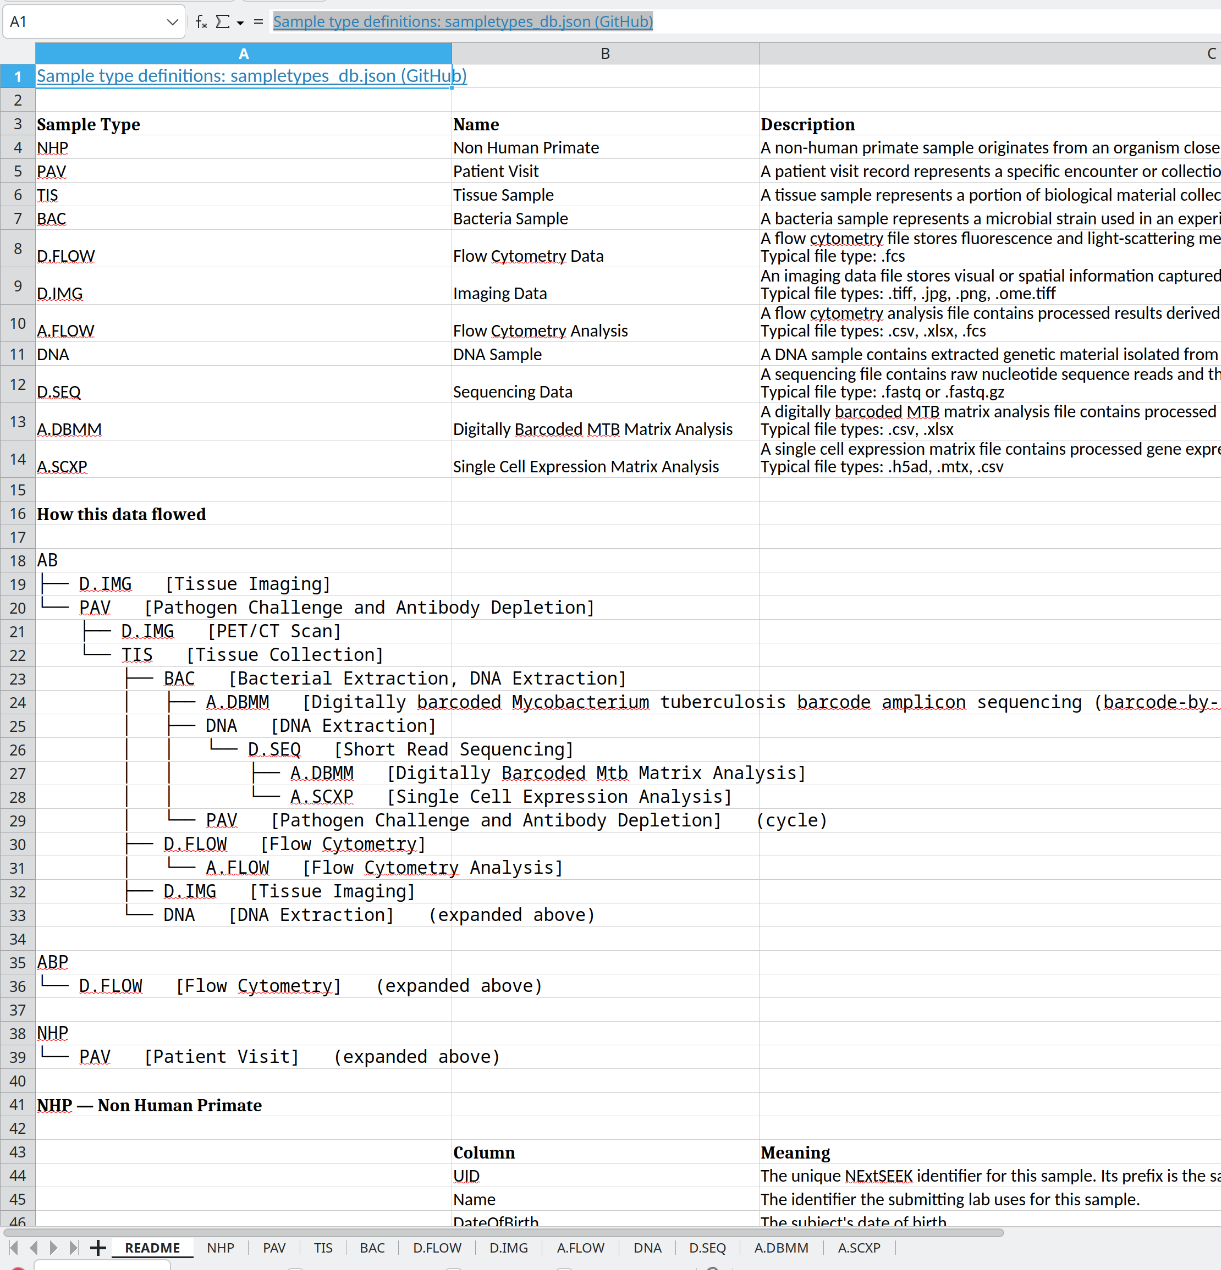1221x1270 pixels.
Task: Click the Sum sigma icon
Action: pos(222,21)
